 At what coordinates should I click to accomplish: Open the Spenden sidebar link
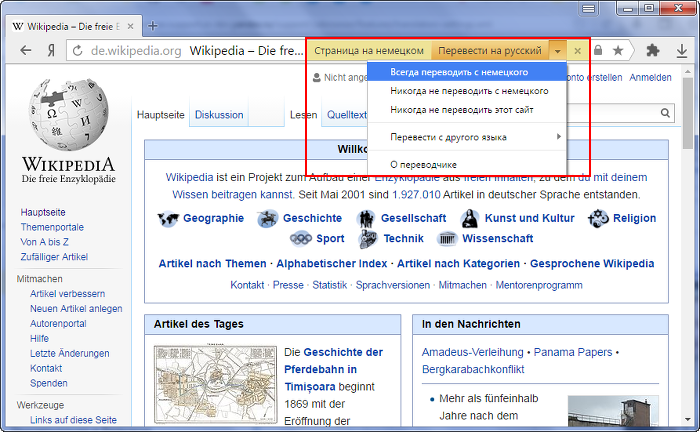[49, 383]
